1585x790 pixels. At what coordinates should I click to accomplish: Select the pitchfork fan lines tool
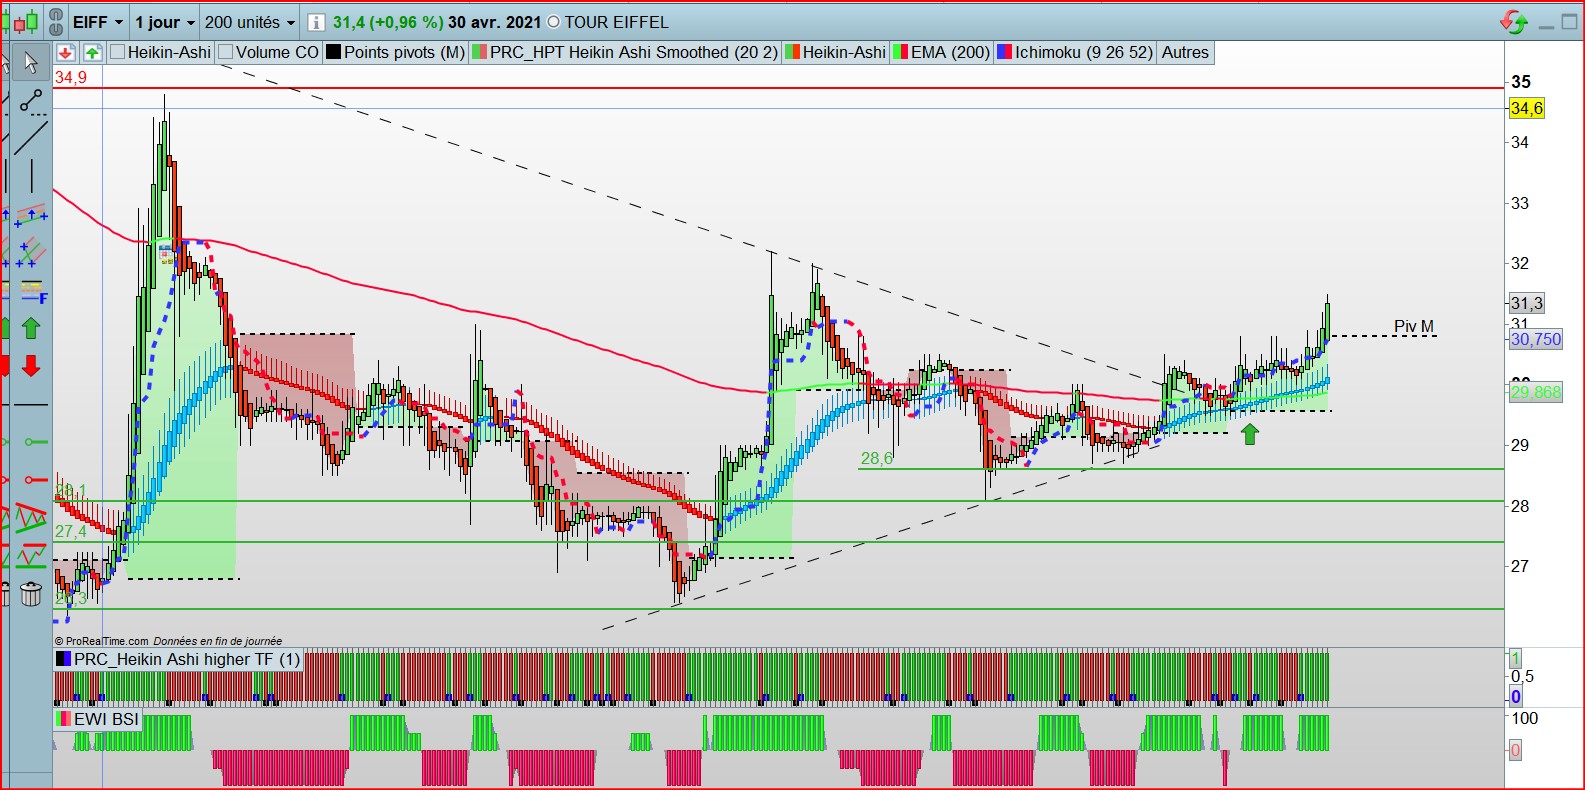click(x=31, y=252)
